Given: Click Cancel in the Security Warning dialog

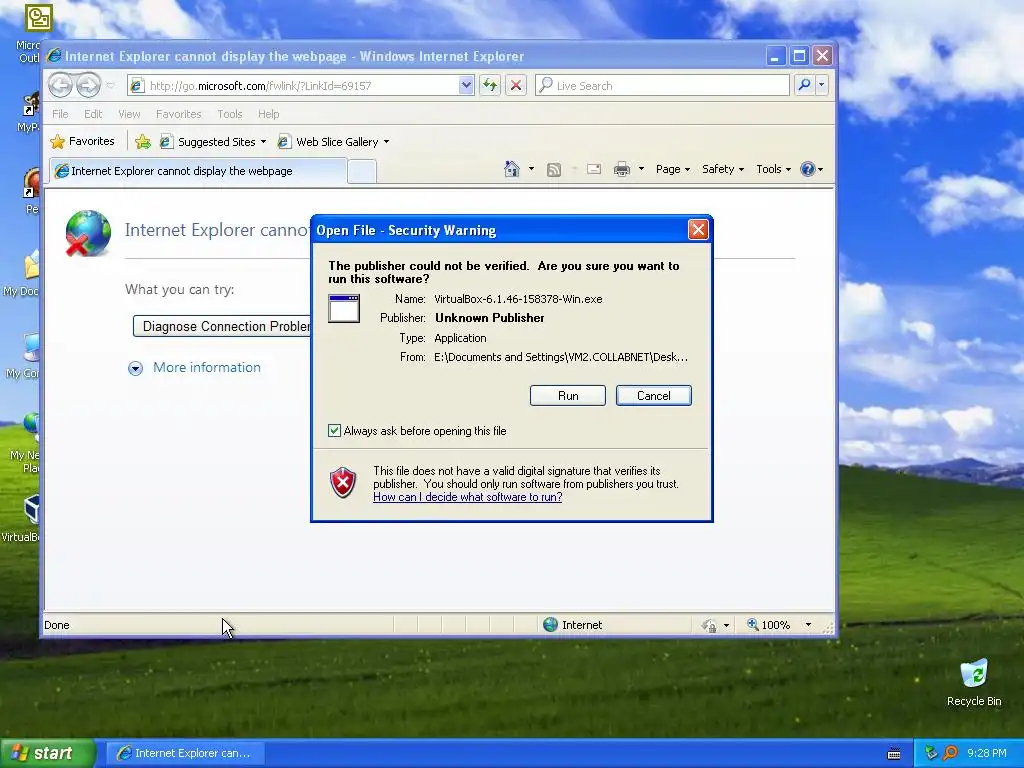Looking at the screenshot, I should tap(653, 396).
